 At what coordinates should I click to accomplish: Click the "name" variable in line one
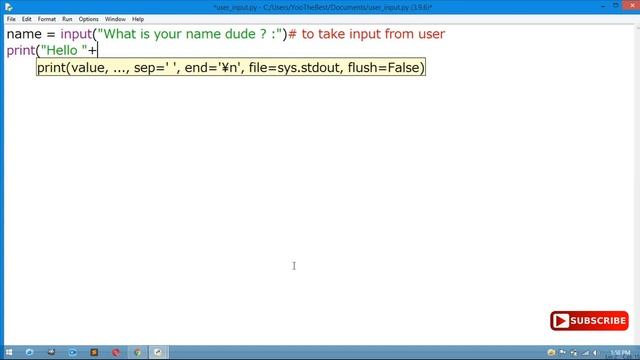coord(24,34)
